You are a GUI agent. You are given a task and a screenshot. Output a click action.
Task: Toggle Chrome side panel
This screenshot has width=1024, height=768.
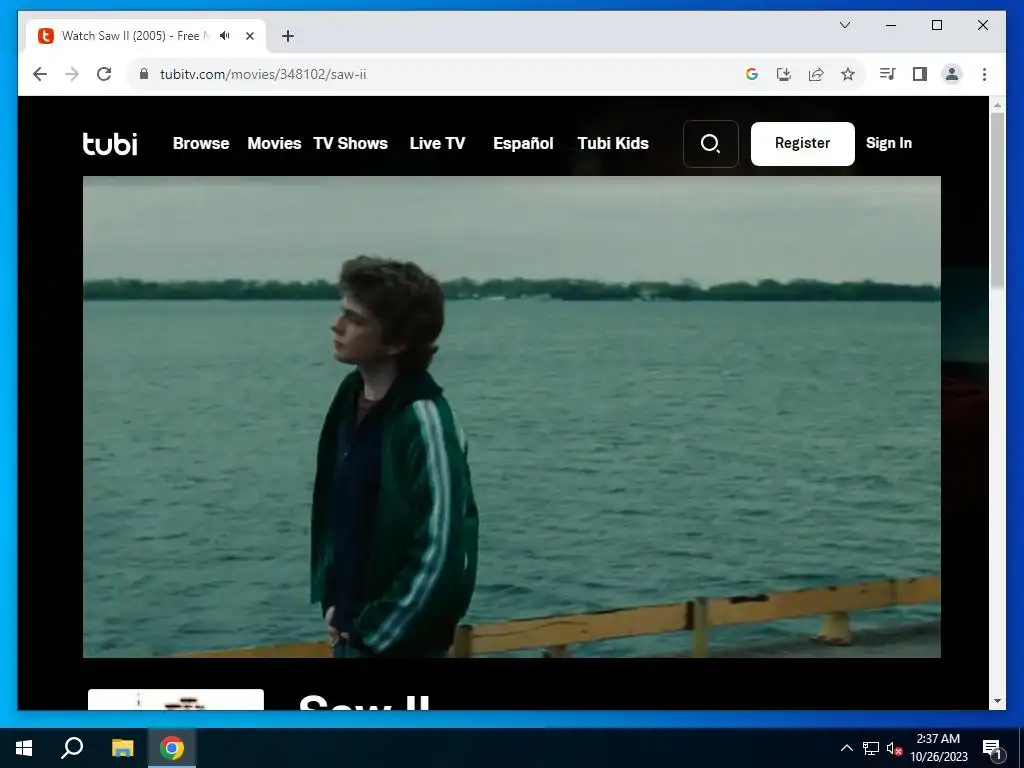(920, 74)
